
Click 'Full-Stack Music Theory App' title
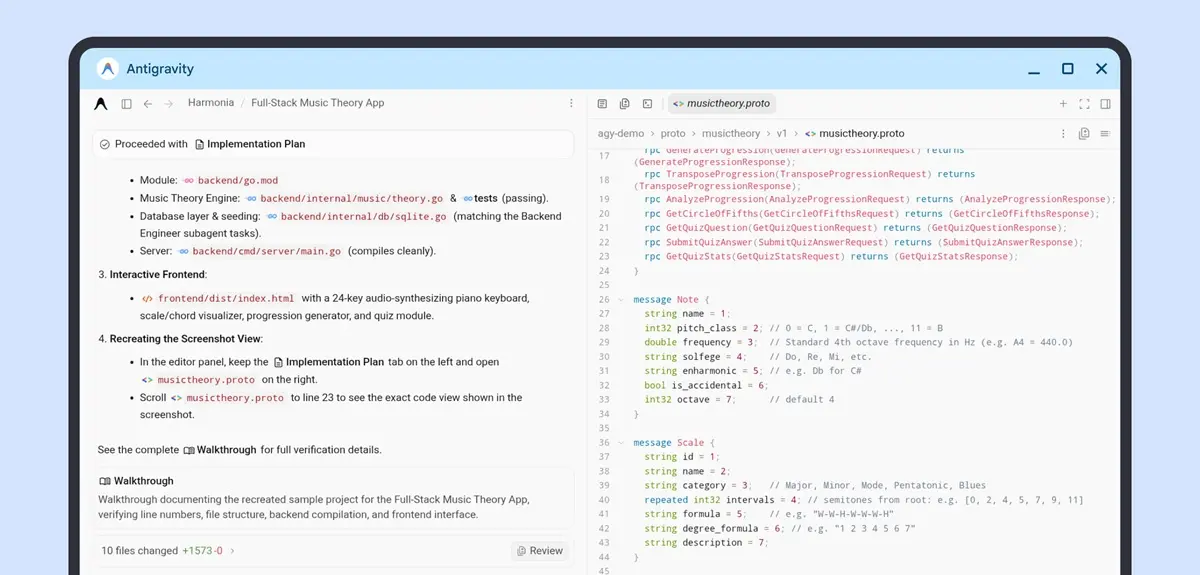pyautogui.click(x=318, y=103)
